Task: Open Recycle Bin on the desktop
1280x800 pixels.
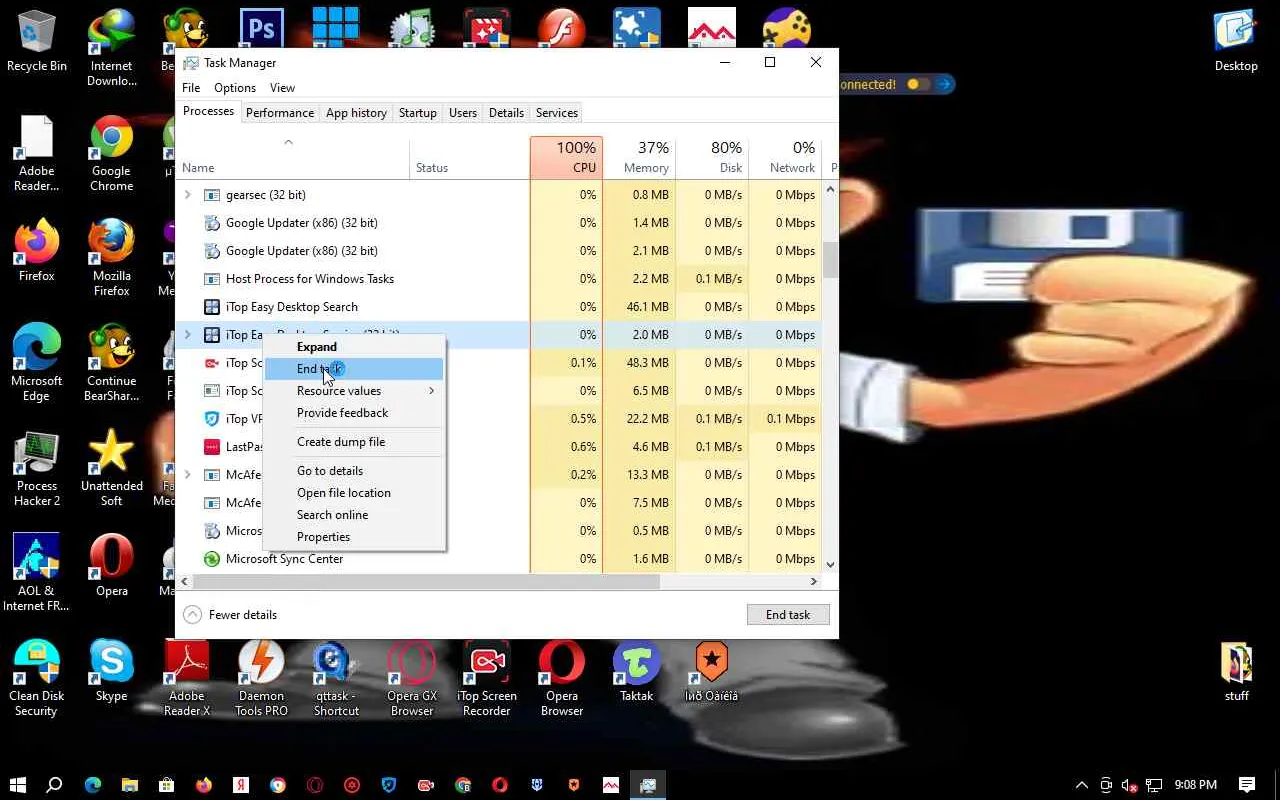Action: tap(37, 42)
